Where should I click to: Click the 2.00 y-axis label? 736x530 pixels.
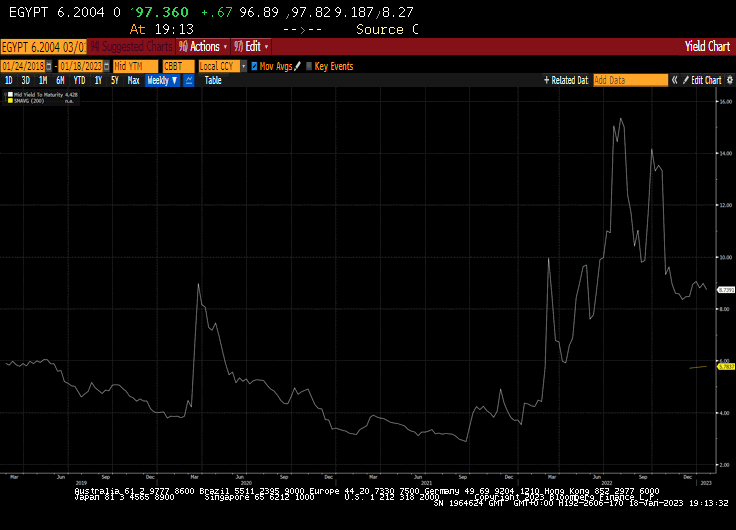click(726, 465)
